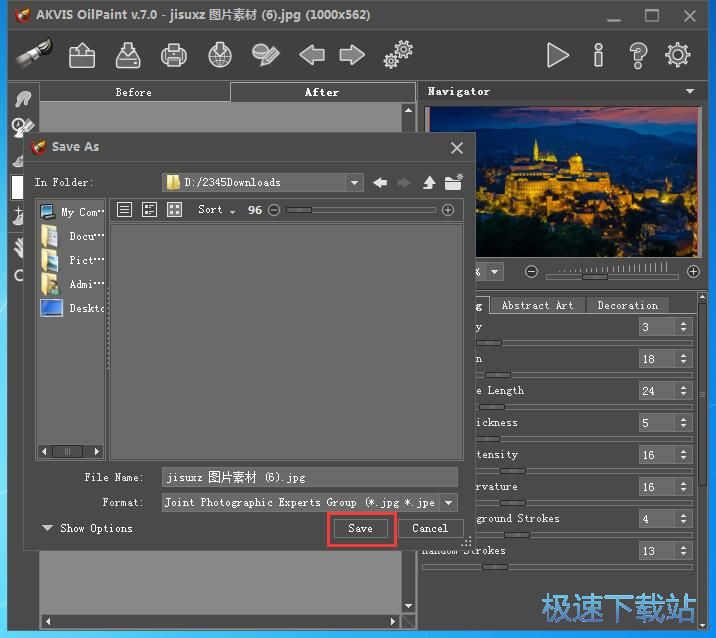The width and height of the screenshot is (716, 638).
Task: Create a new folder in Save As
Action: [x=454, y=182]
